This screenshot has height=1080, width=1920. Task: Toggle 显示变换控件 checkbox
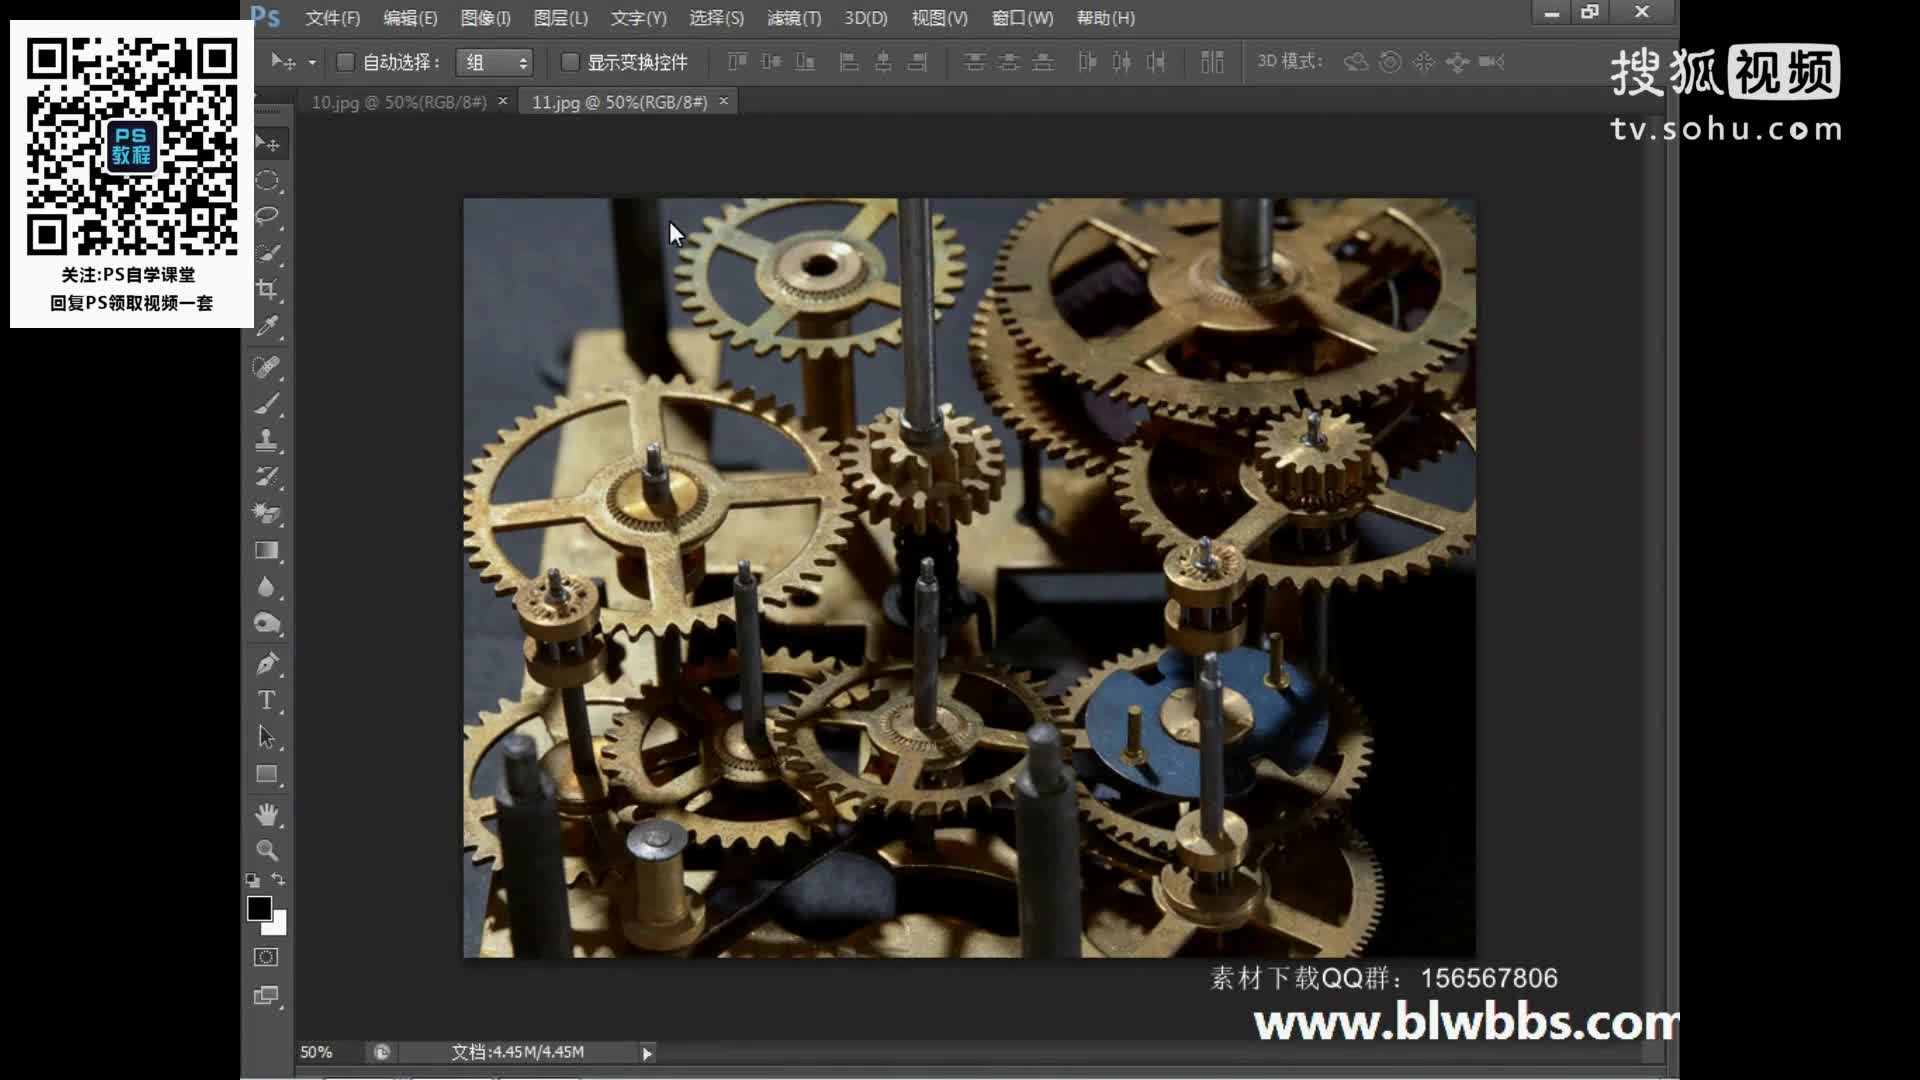click(x=570, y=62)
